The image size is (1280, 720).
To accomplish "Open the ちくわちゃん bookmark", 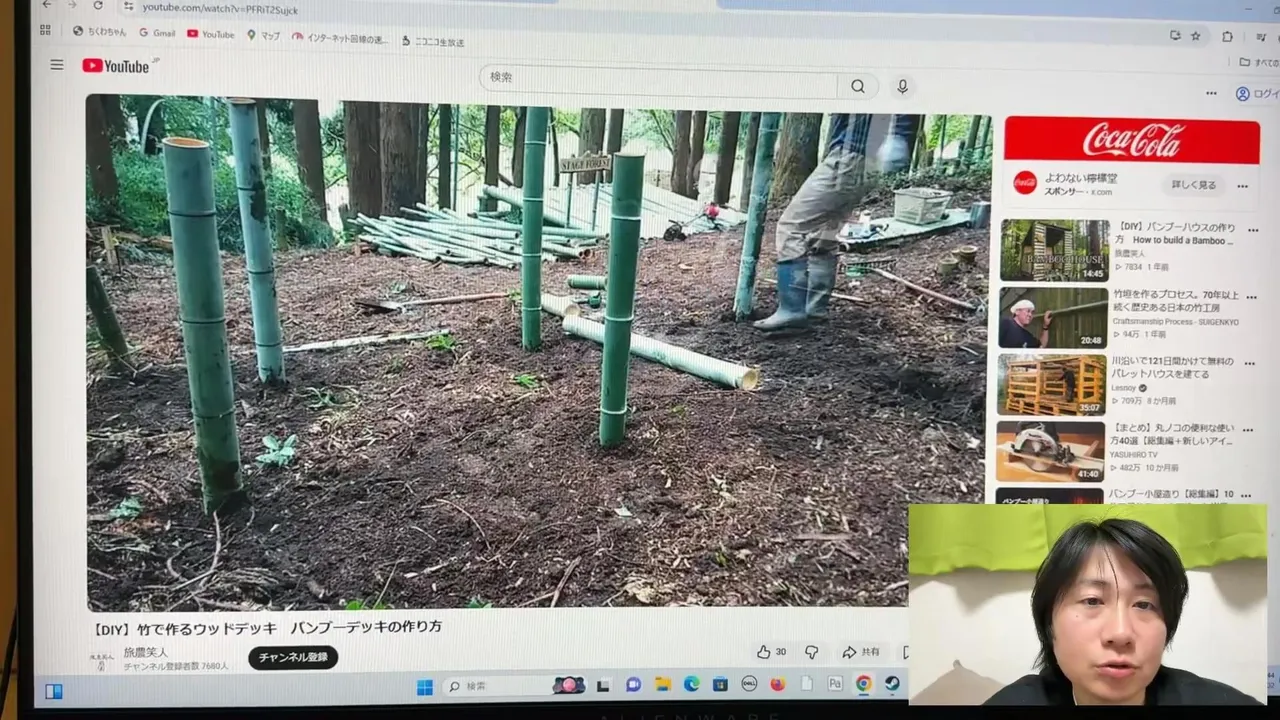I will [100, 32].
